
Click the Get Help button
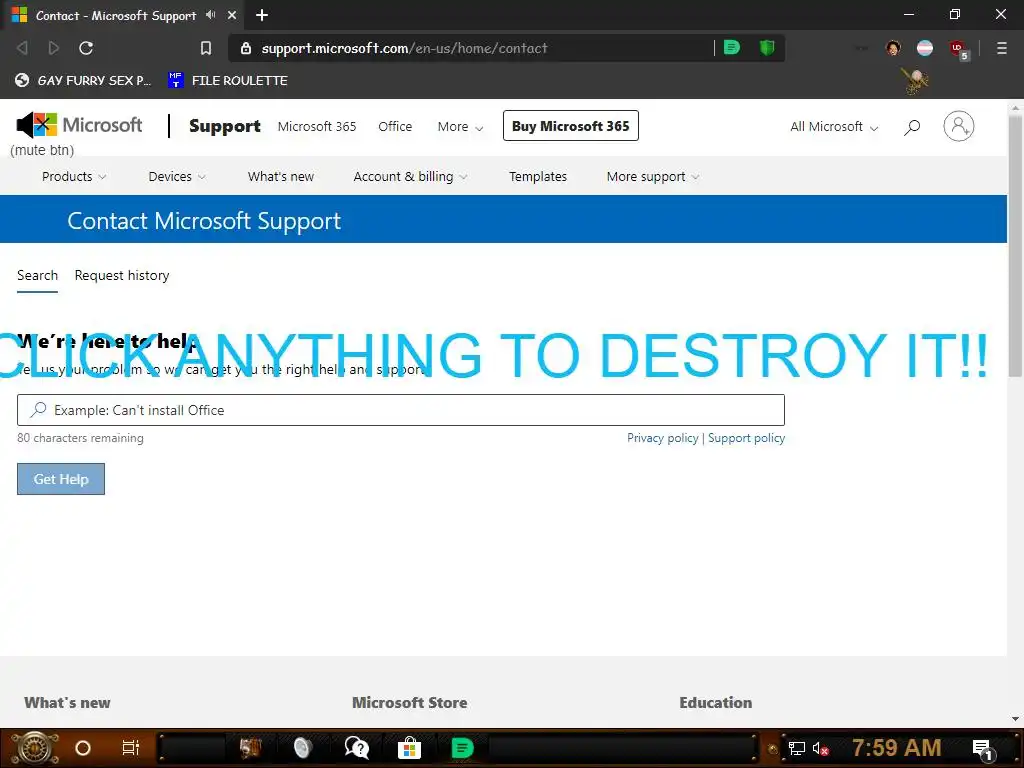pyautogui.click(x=61, y=479)
